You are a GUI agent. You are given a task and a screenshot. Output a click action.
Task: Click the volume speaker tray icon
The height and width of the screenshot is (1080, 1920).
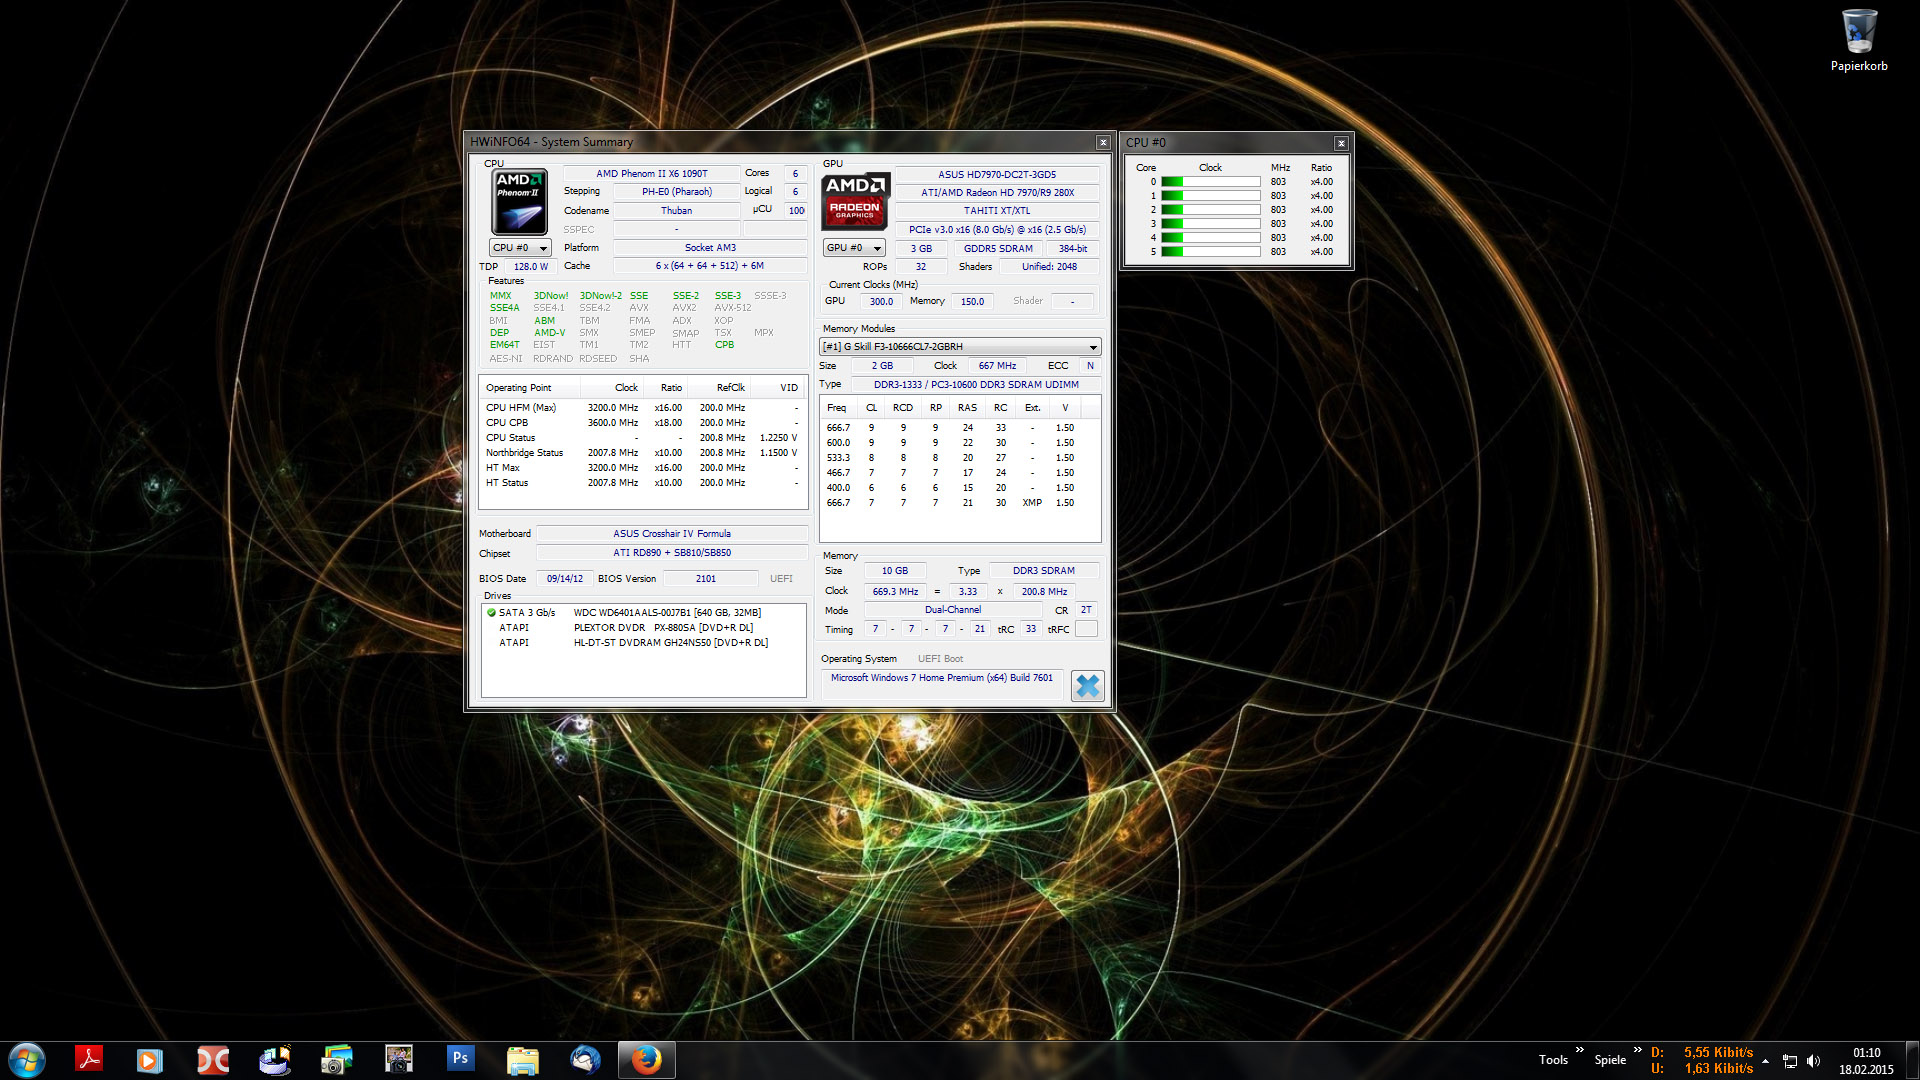[1813, 1061]
